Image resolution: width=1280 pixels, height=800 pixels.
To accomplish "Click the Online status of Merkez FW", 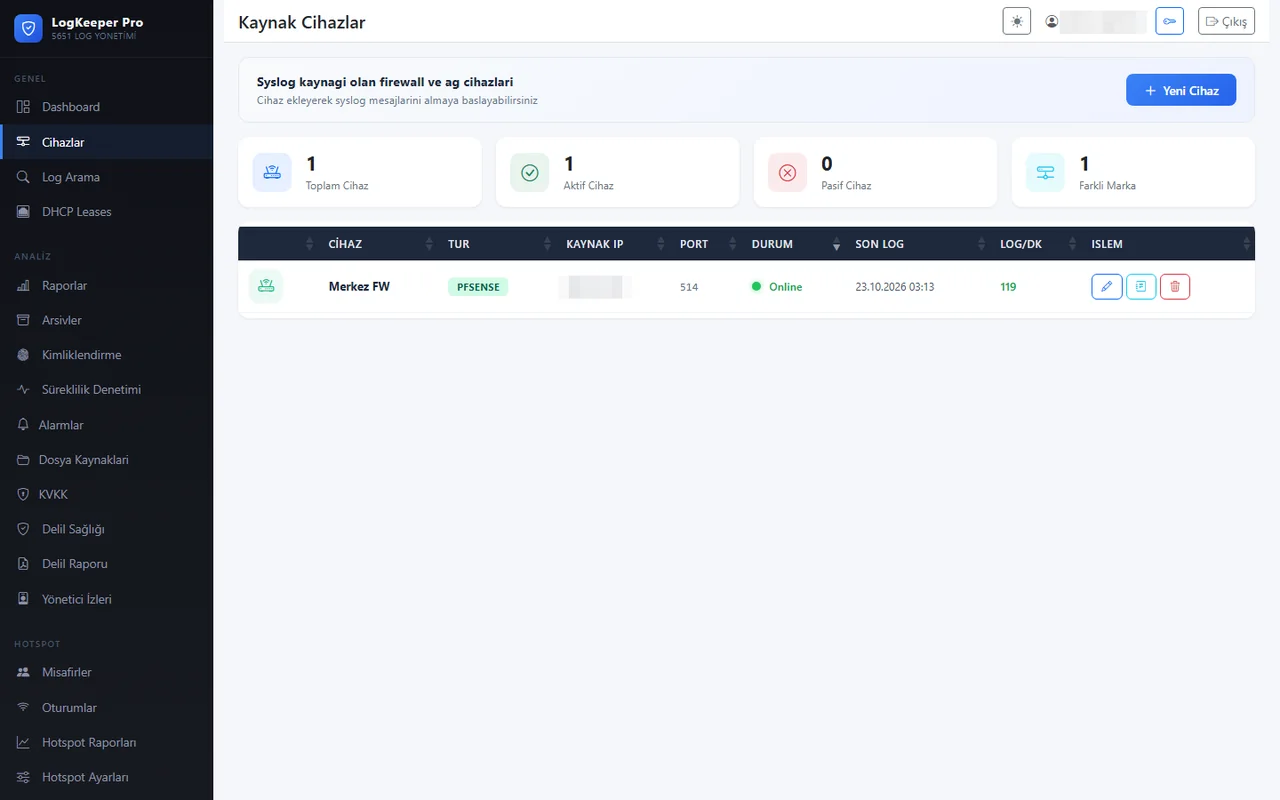I will coord(777,287).
